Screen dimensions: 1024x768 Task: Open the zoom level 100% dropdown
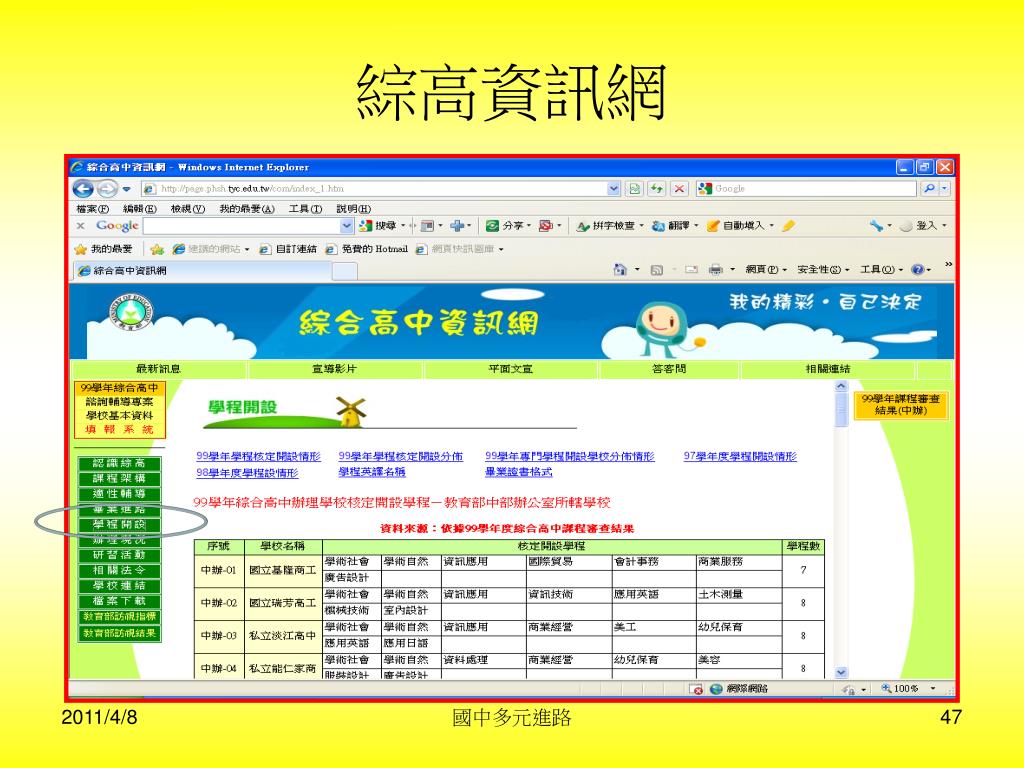pyautogui.click(x=934, y=689)
